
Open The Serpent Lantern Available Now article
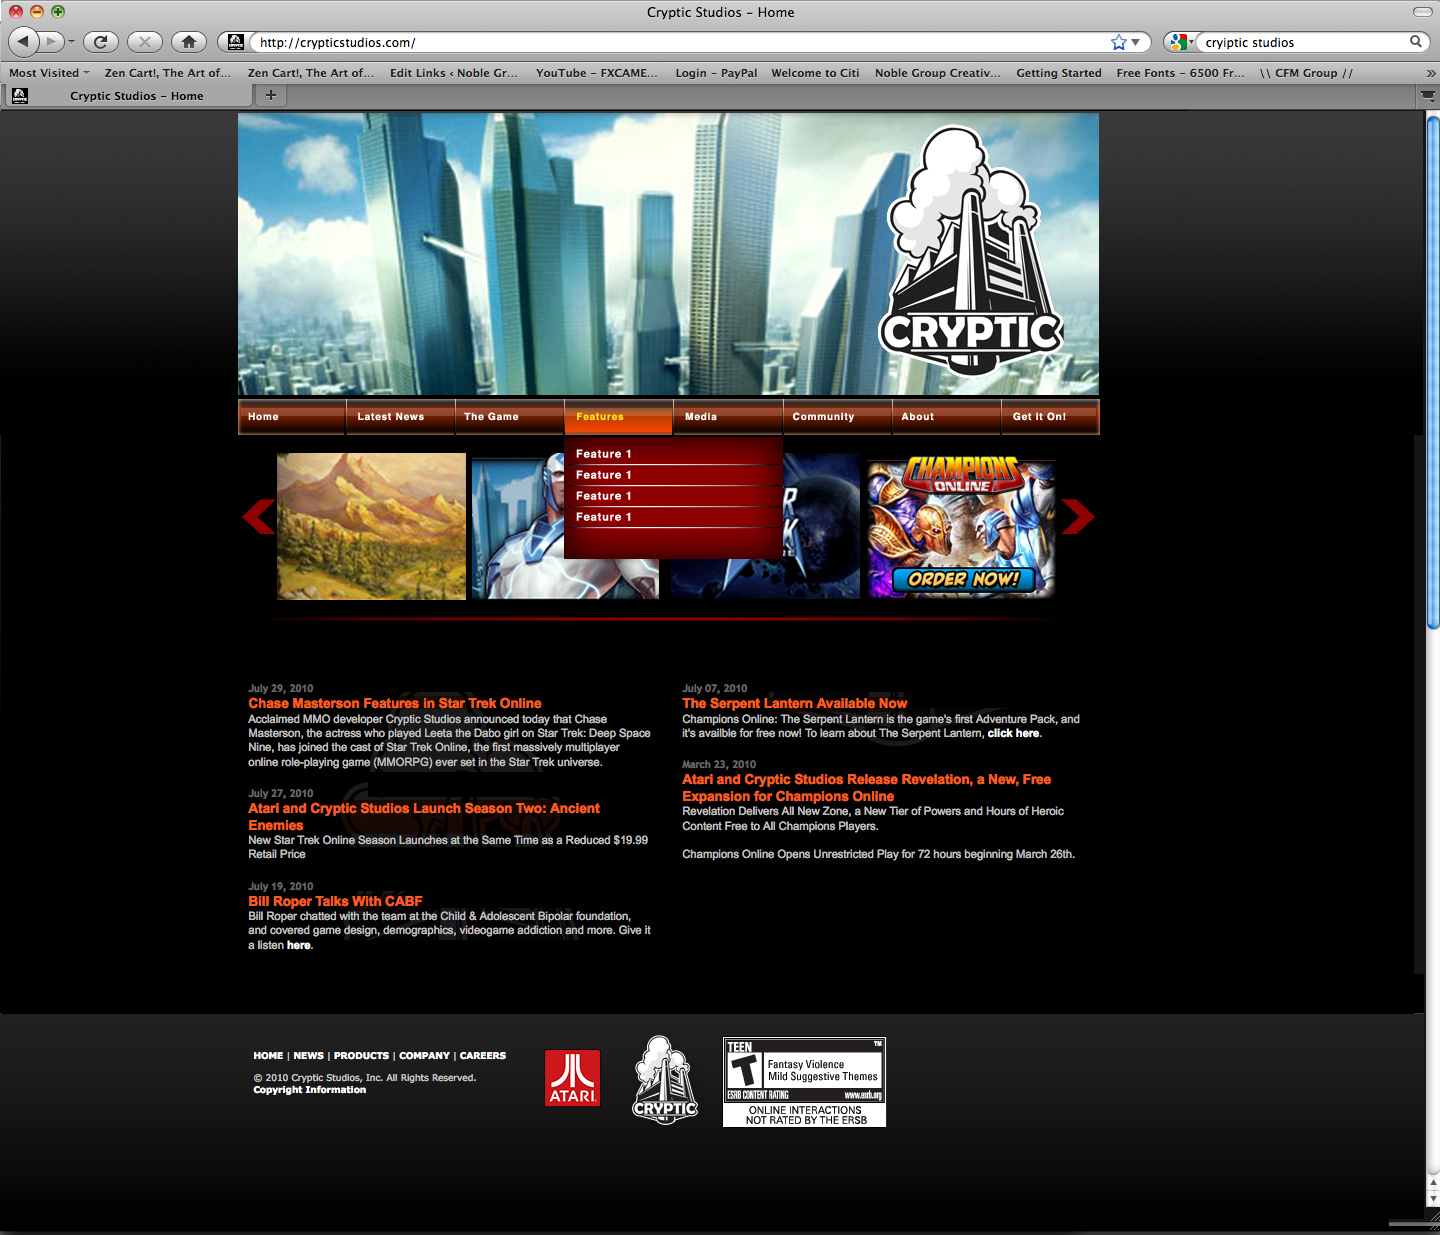point(794,704)
